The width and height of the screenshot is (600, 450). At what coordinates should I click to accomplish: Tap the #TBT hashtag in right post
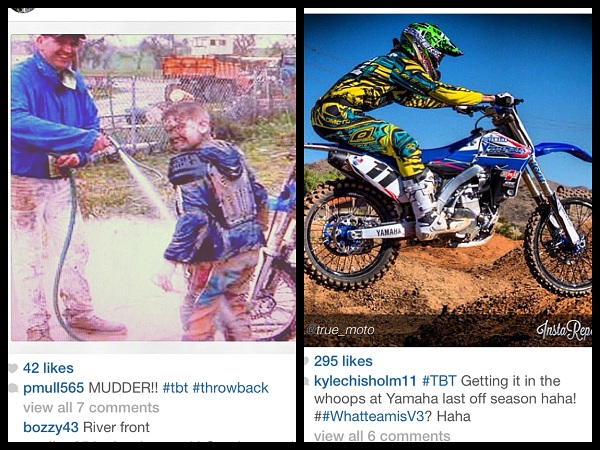pos(439,381)
